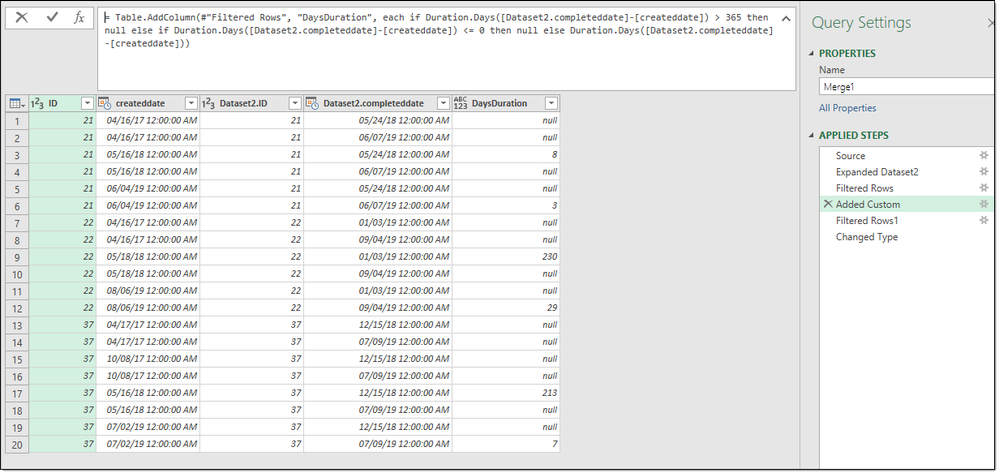Edit the query Name field Merge1

[908, 87]
